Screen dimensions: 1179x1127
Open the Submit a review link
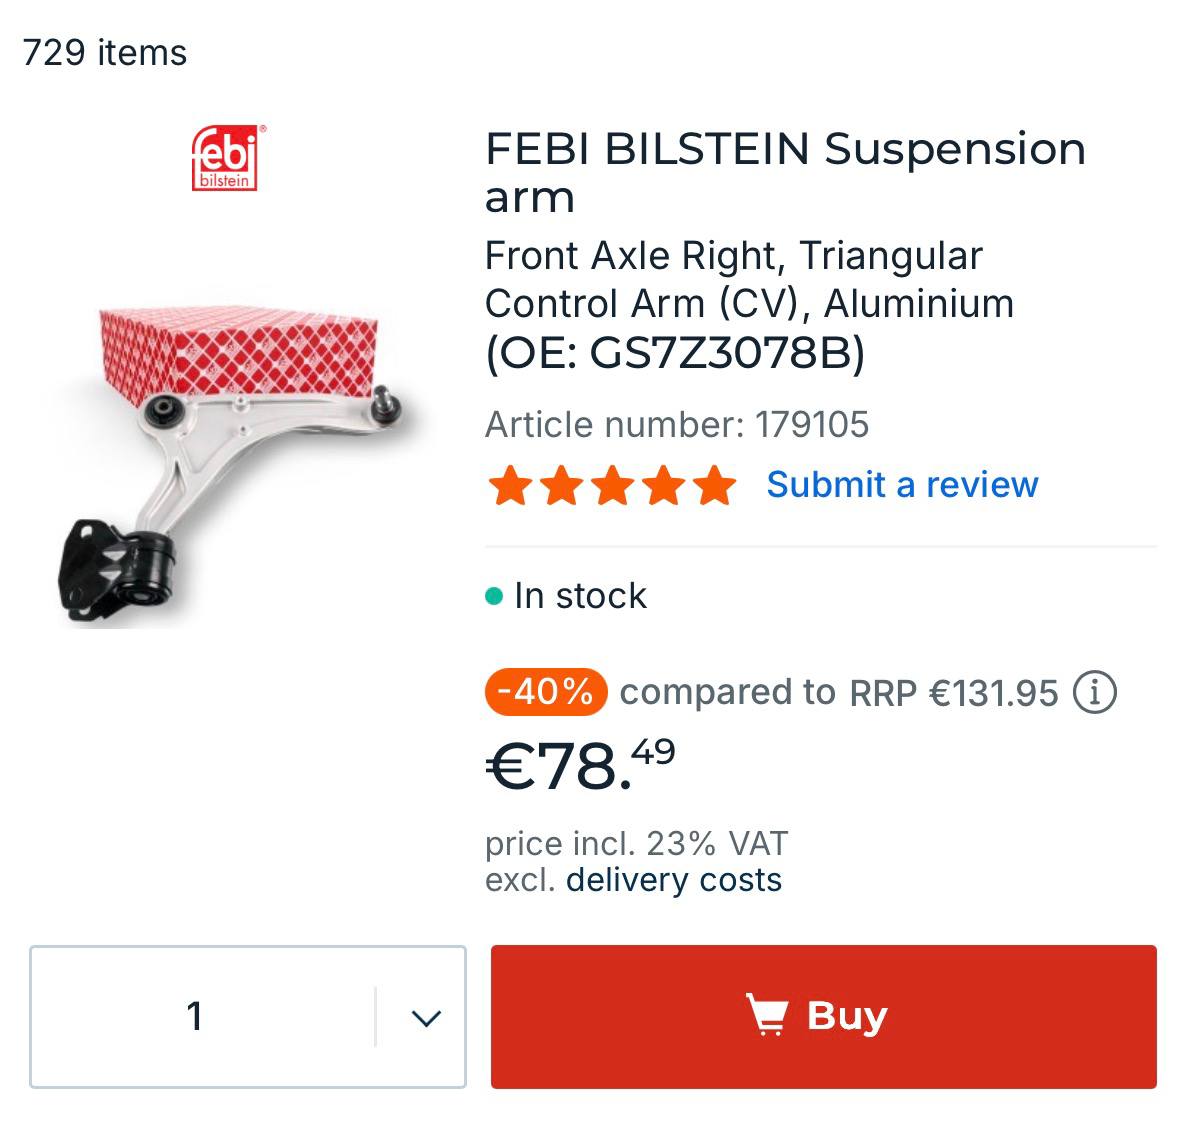point(902,485)
